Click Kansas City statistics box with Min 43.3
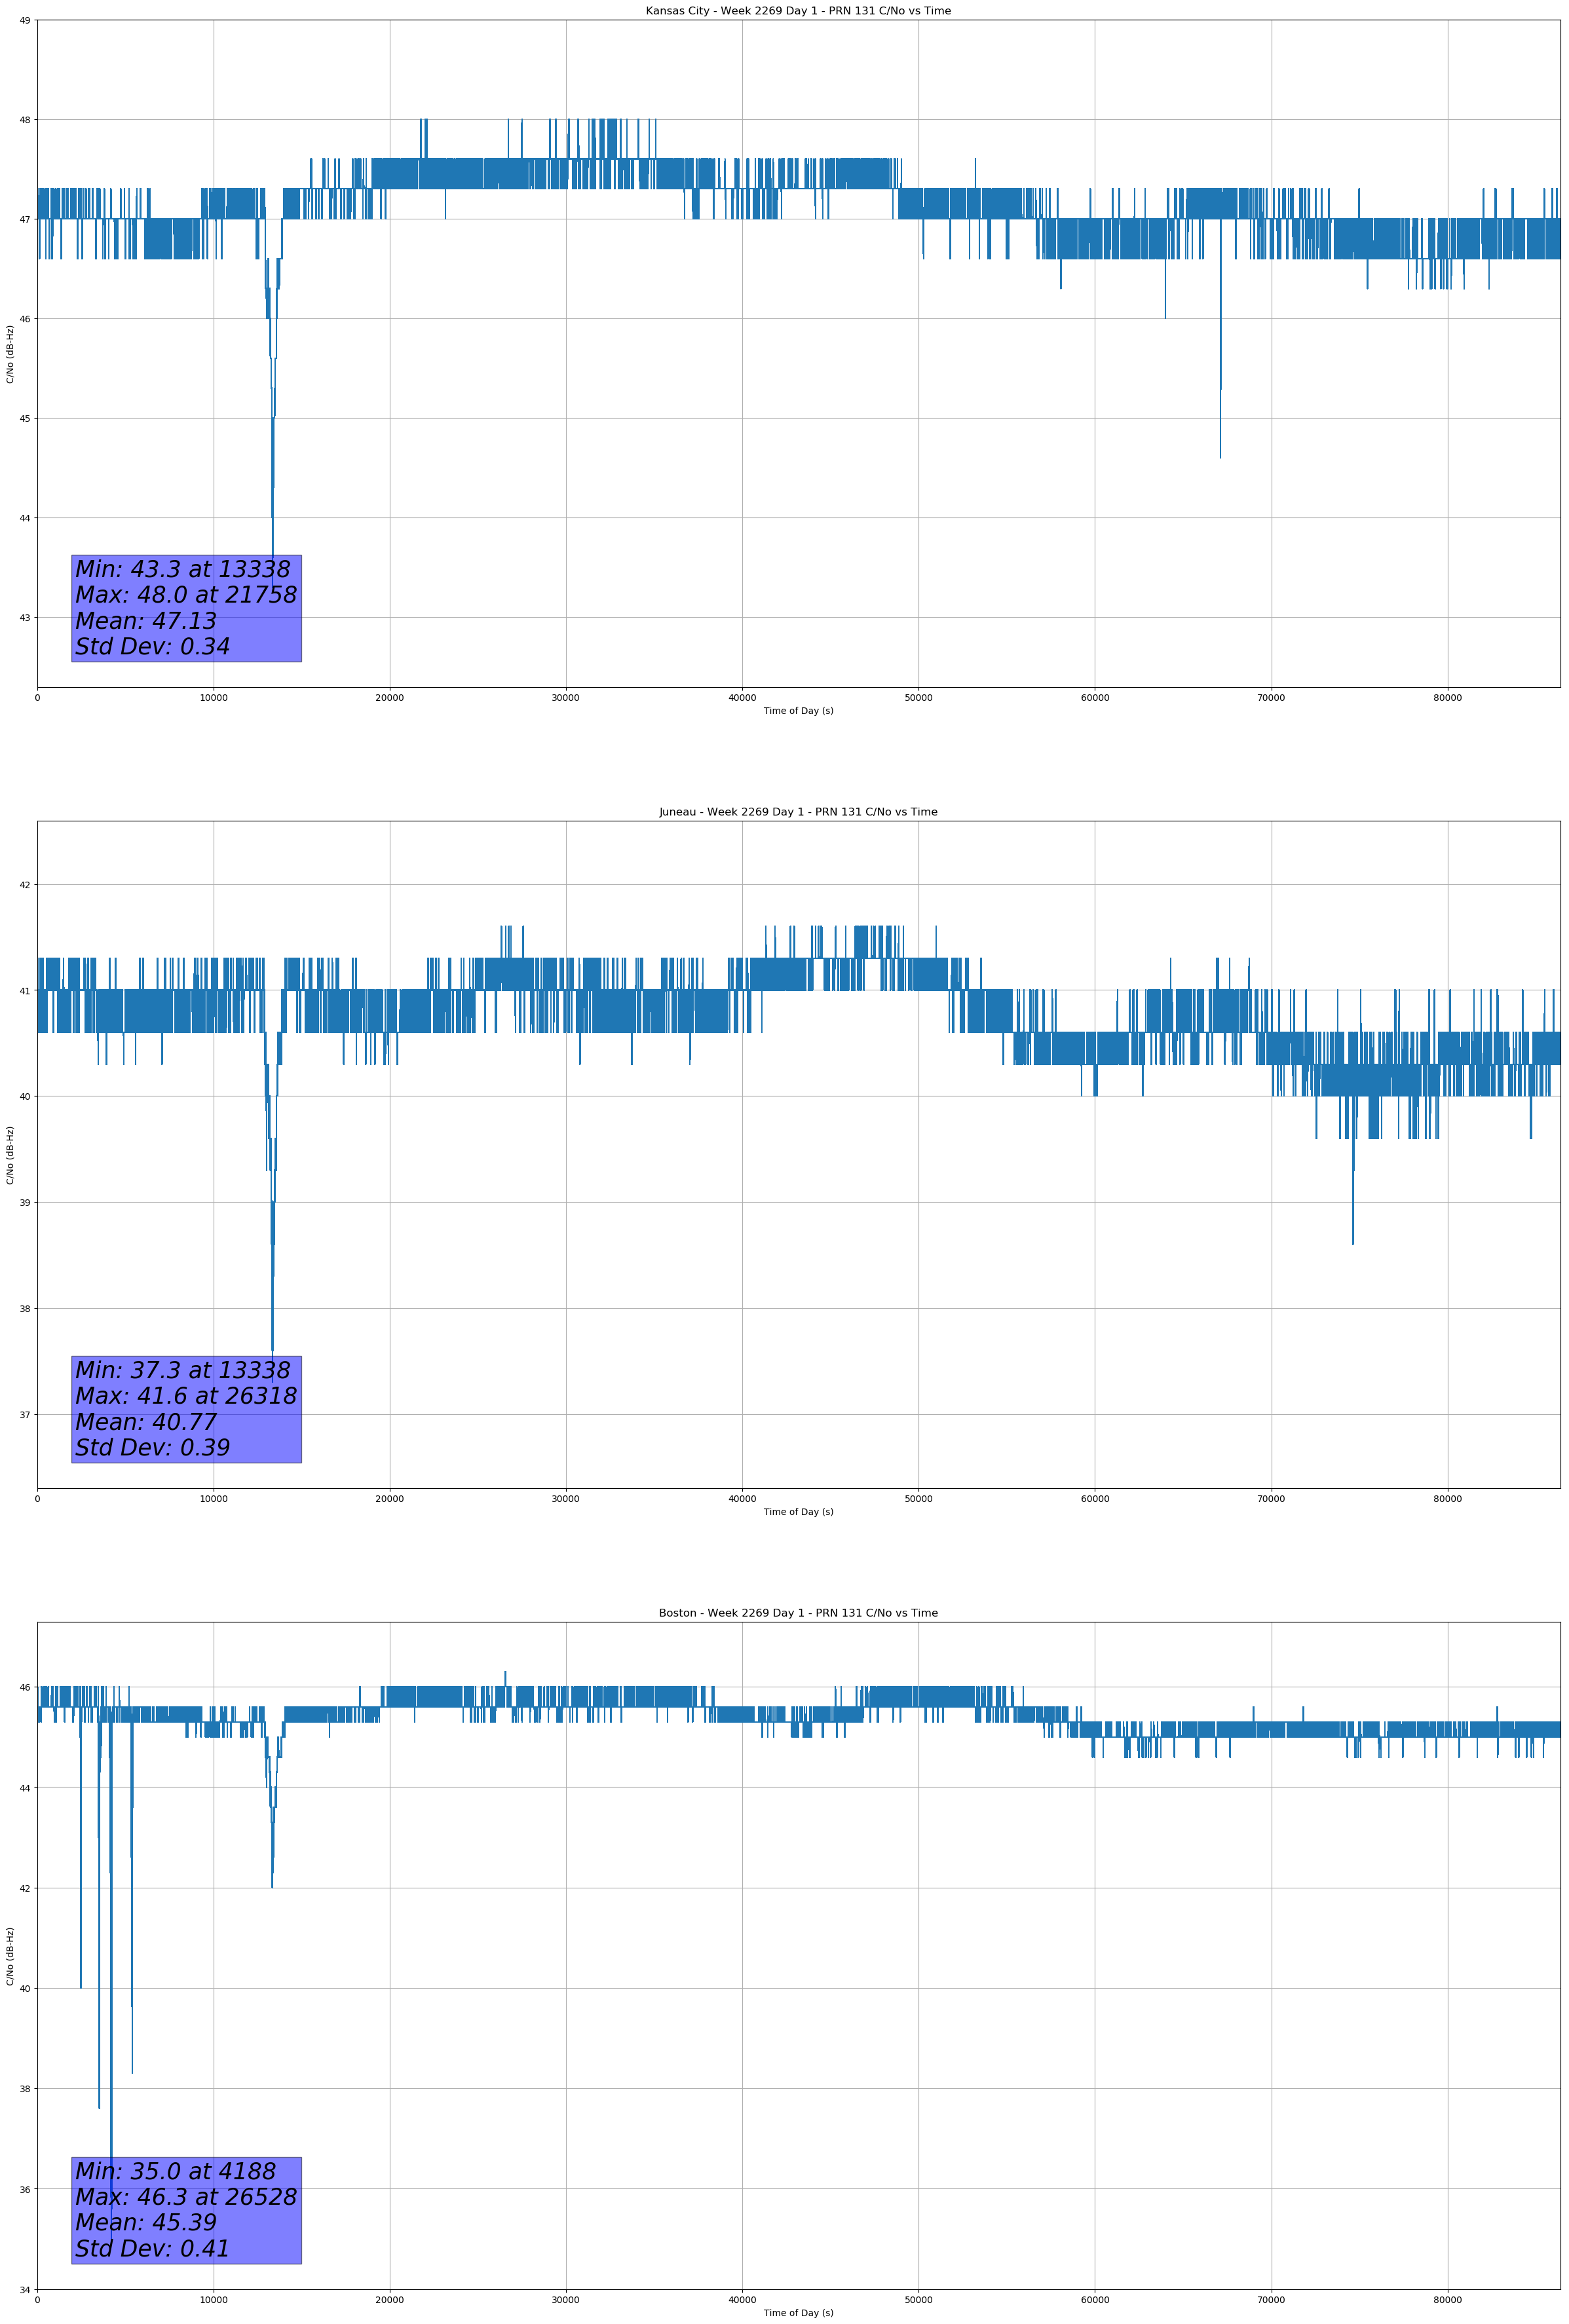This screenshot has width=1569, height=2324. (x=186, y=608)
